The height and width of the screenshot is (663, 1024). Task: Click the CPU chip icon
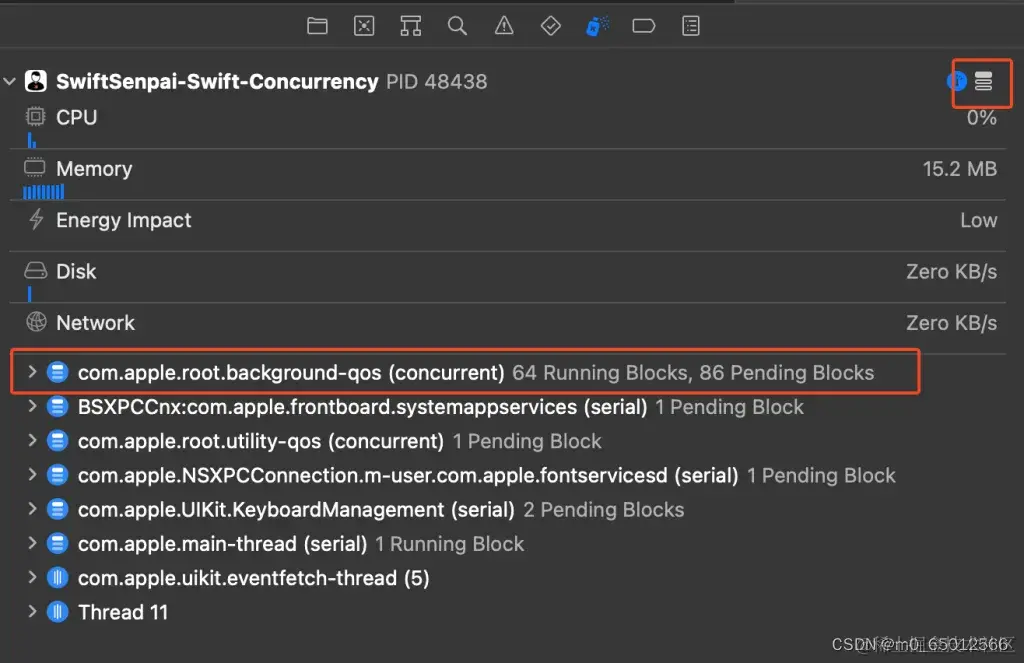click(35, 117)
